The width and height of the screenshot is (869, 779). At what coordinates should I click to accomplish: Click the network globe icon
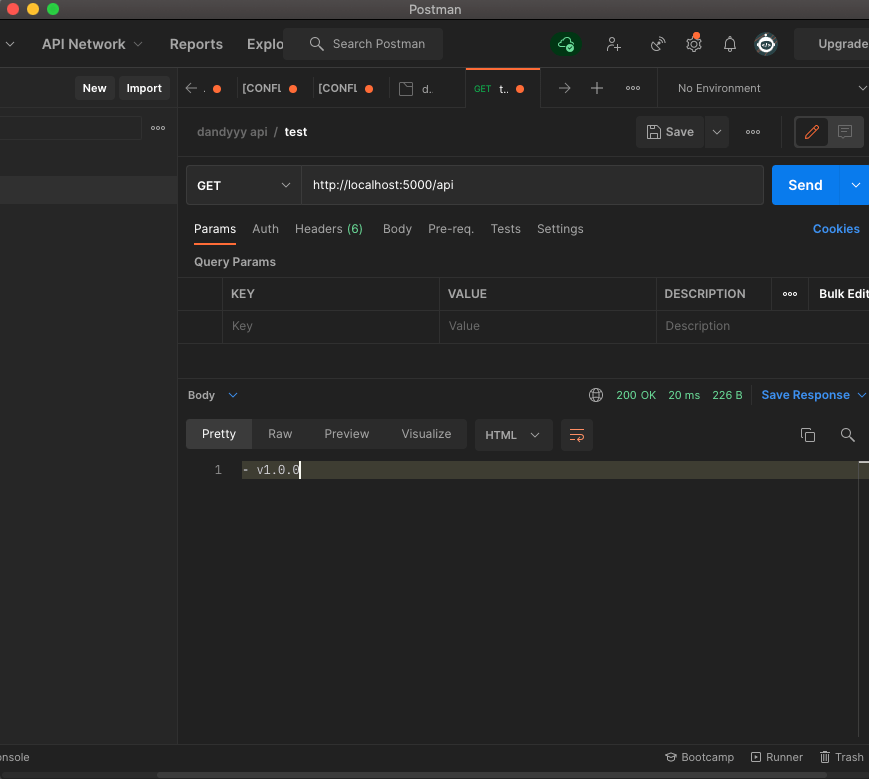[x=596, y=395]
